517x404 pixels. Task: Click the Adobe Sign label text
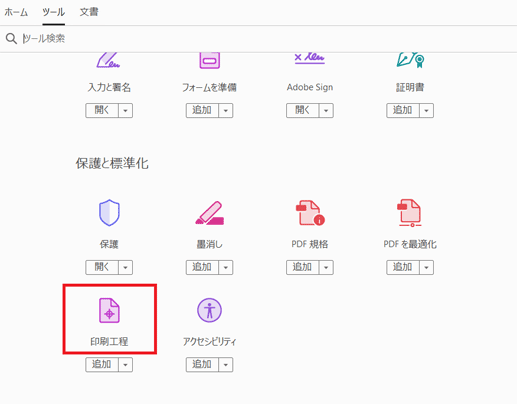point(310,87)
